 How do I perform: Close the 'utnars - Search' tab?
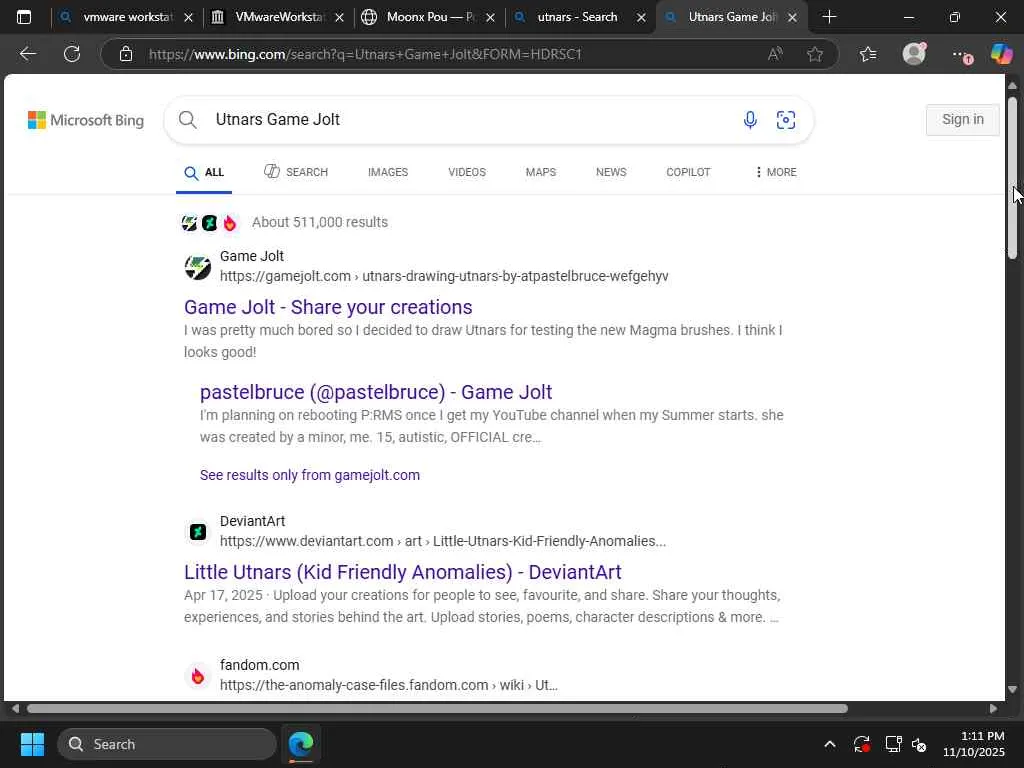pyautogui.click(x=641, y=18)
